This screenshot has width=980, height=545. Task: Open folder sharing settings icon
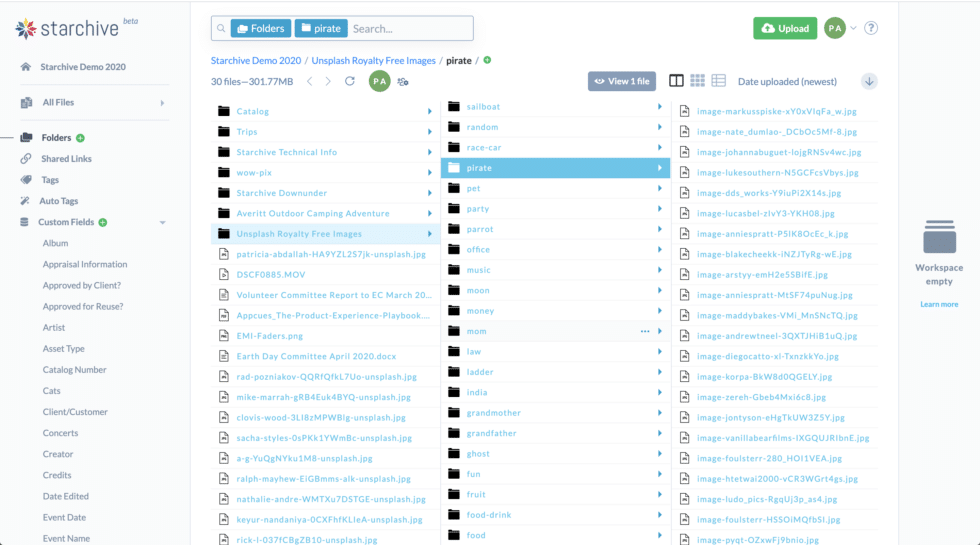click(403, 82)
